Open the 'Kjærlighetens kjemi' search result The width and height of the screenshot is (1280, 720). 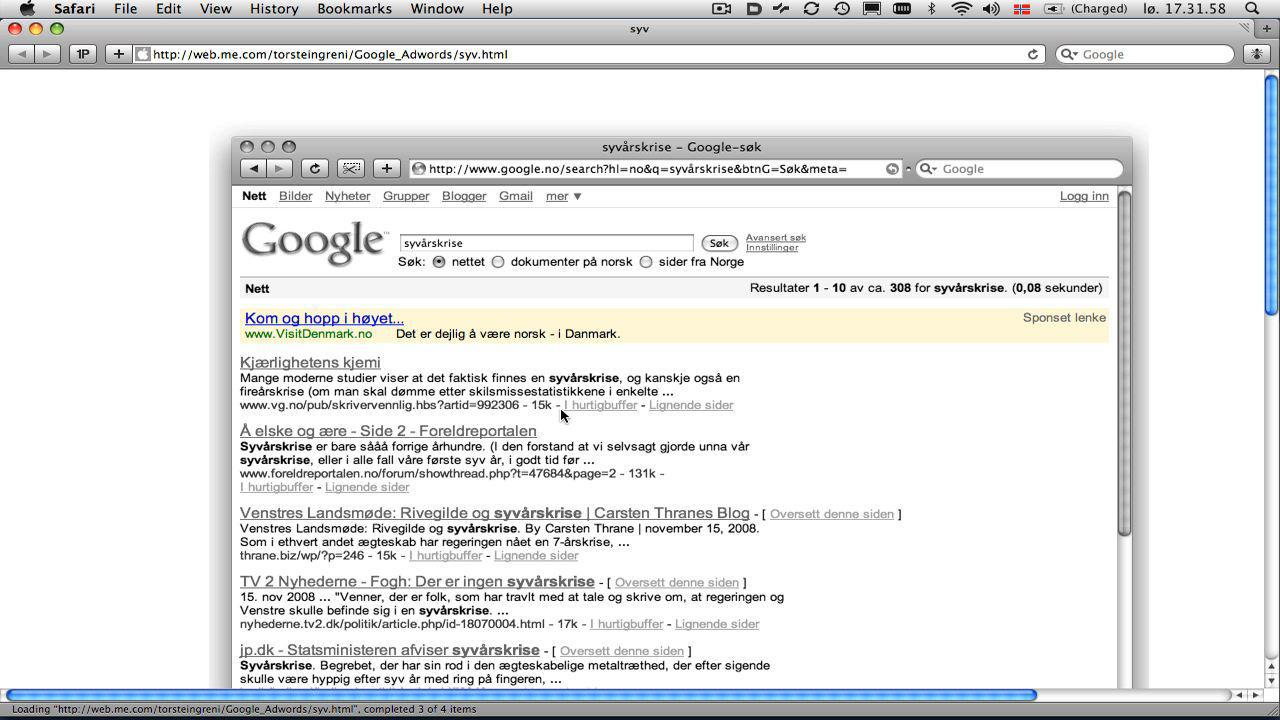[310, 362]
